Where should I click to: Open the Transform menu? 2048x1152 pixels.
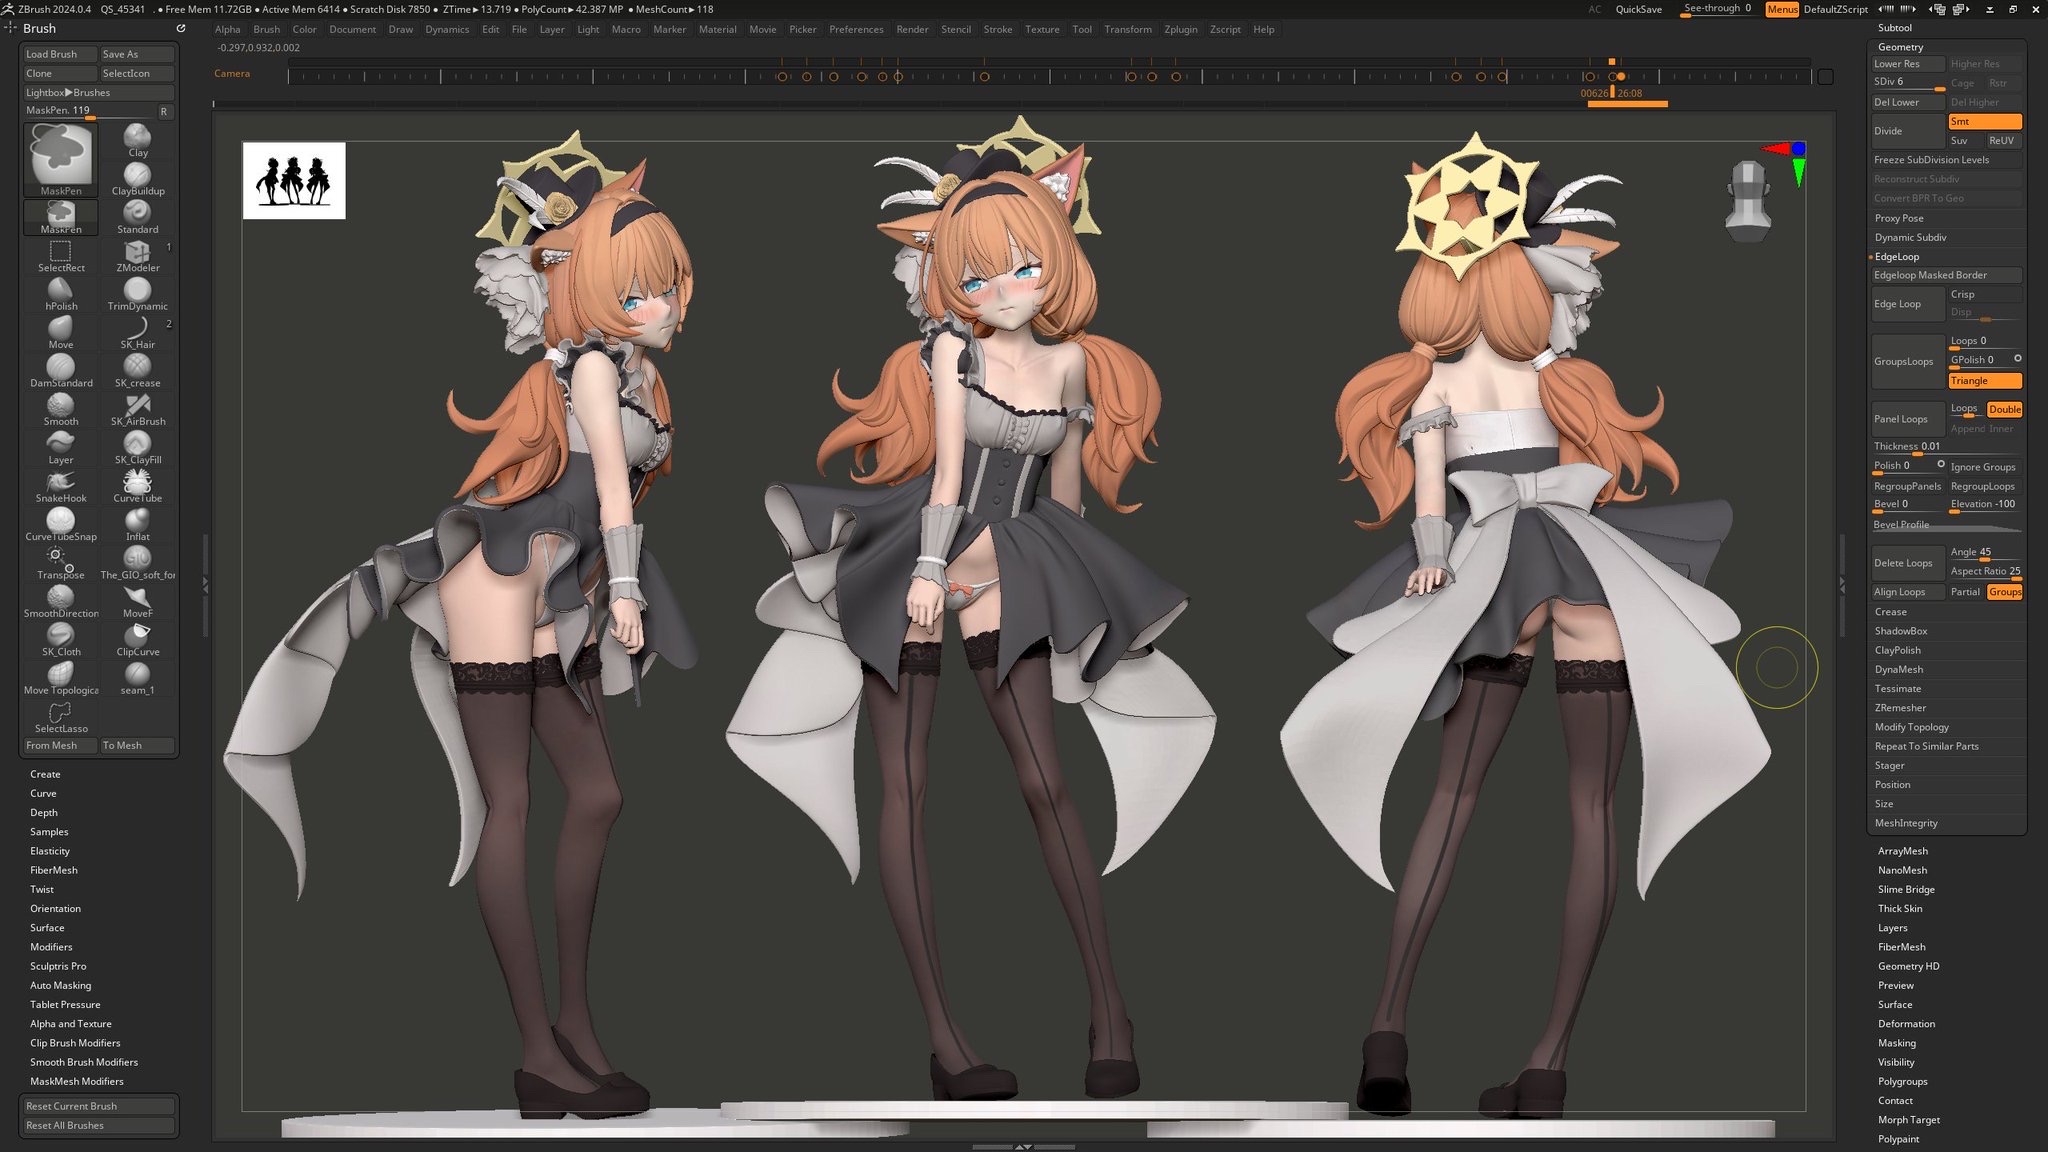point(1127,29)
